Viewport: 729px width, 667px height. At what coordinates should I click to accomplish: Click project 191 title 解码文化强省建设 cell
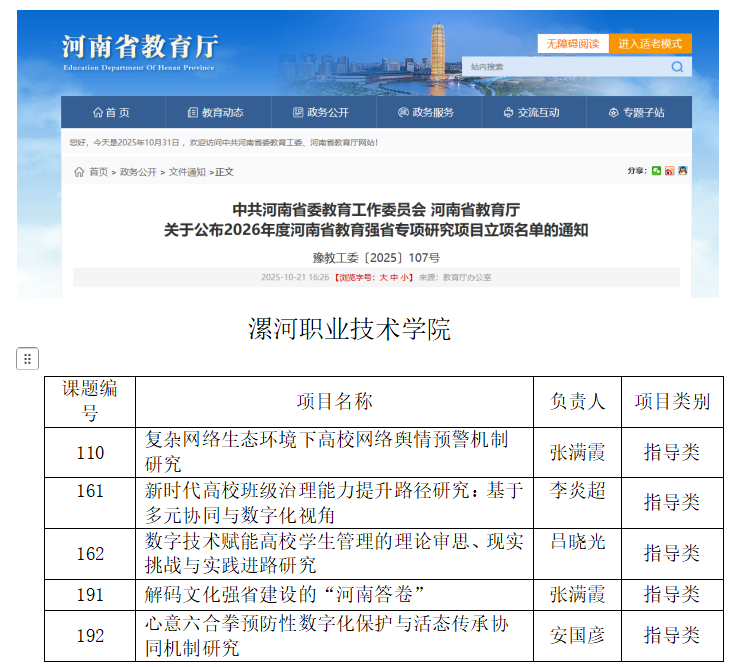point(286,594)
